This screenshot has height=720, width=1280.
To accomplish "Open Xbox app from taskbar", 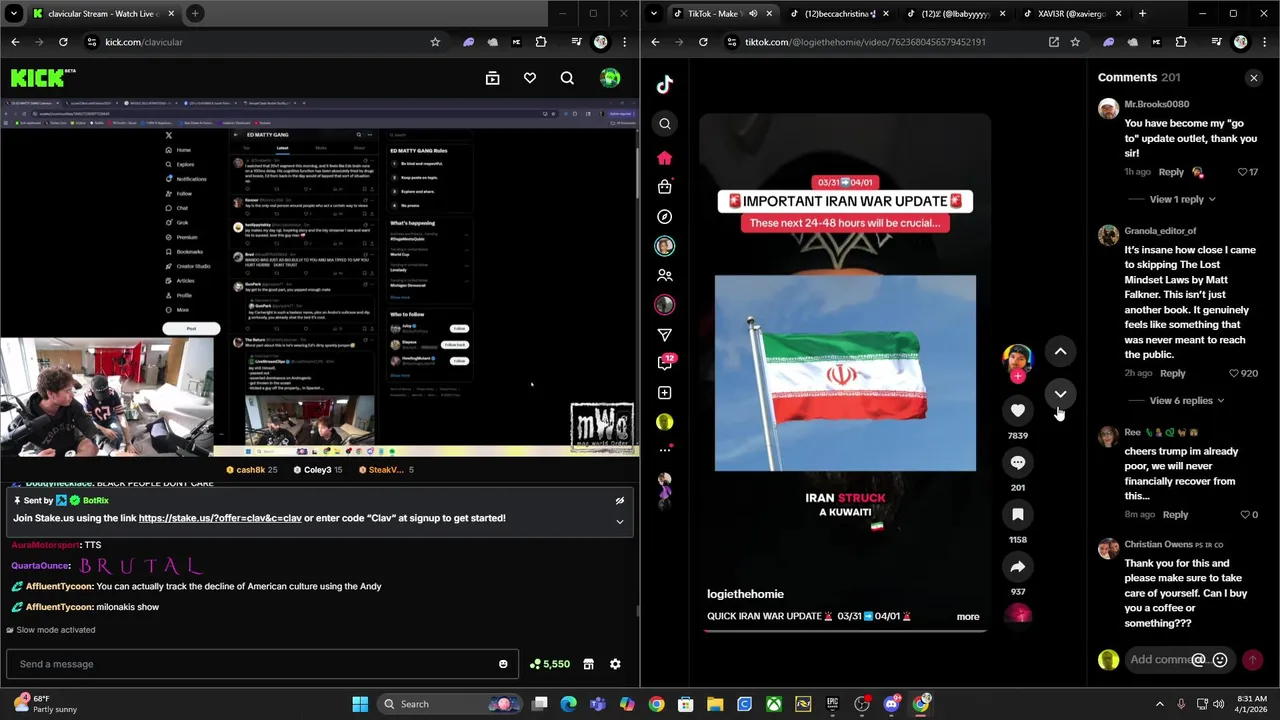I will click(773, 704).
